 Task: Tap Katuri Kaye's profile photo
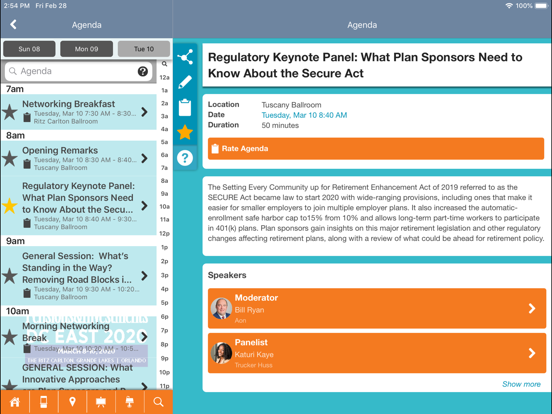(221, 353)
